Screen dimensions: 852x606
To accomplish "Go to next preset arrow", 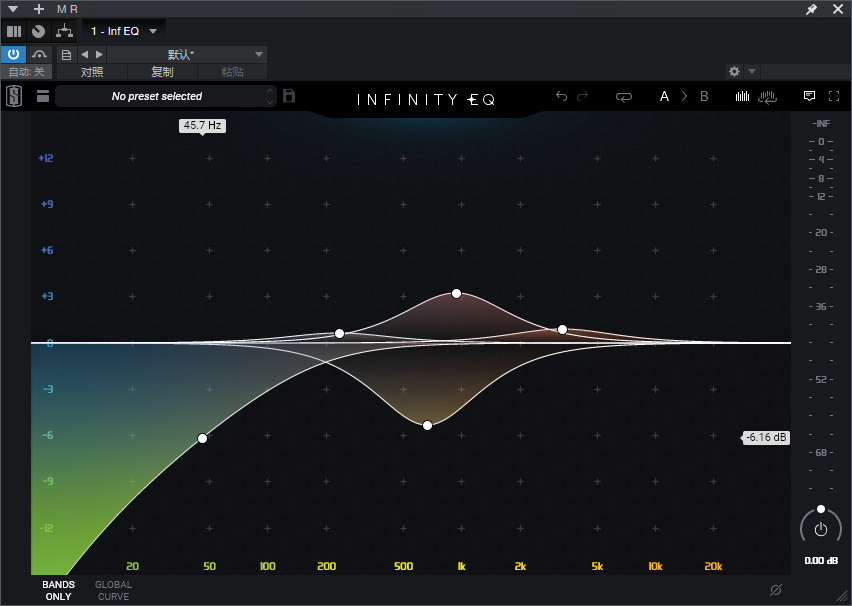I will pos(99,54).
